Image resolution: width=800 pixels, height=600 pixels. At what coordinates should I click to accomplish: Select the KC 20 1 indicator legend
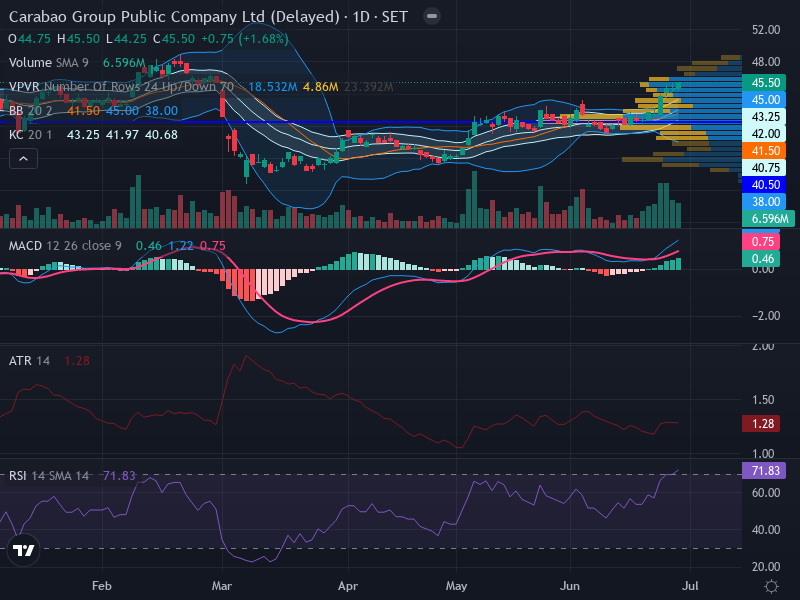pyautogui.click(x=30, y=135)
